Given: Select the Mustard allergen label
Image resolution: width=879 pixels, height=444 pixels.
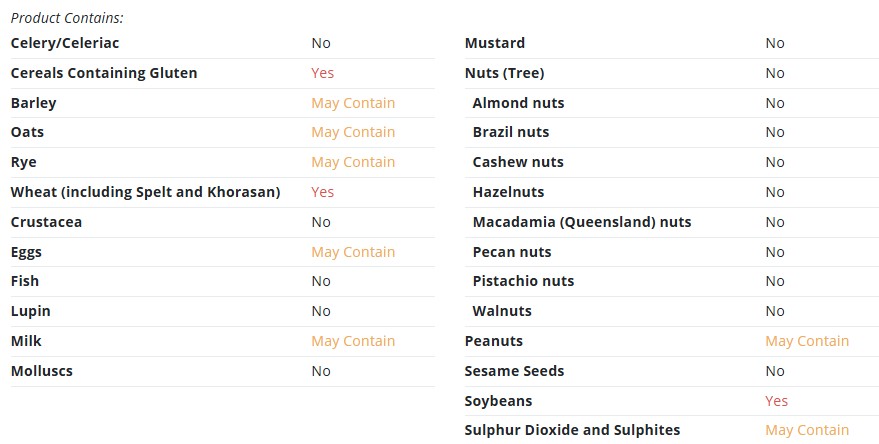Looking at the screenshot, I should pyautogui.click(x=494, y=43).
